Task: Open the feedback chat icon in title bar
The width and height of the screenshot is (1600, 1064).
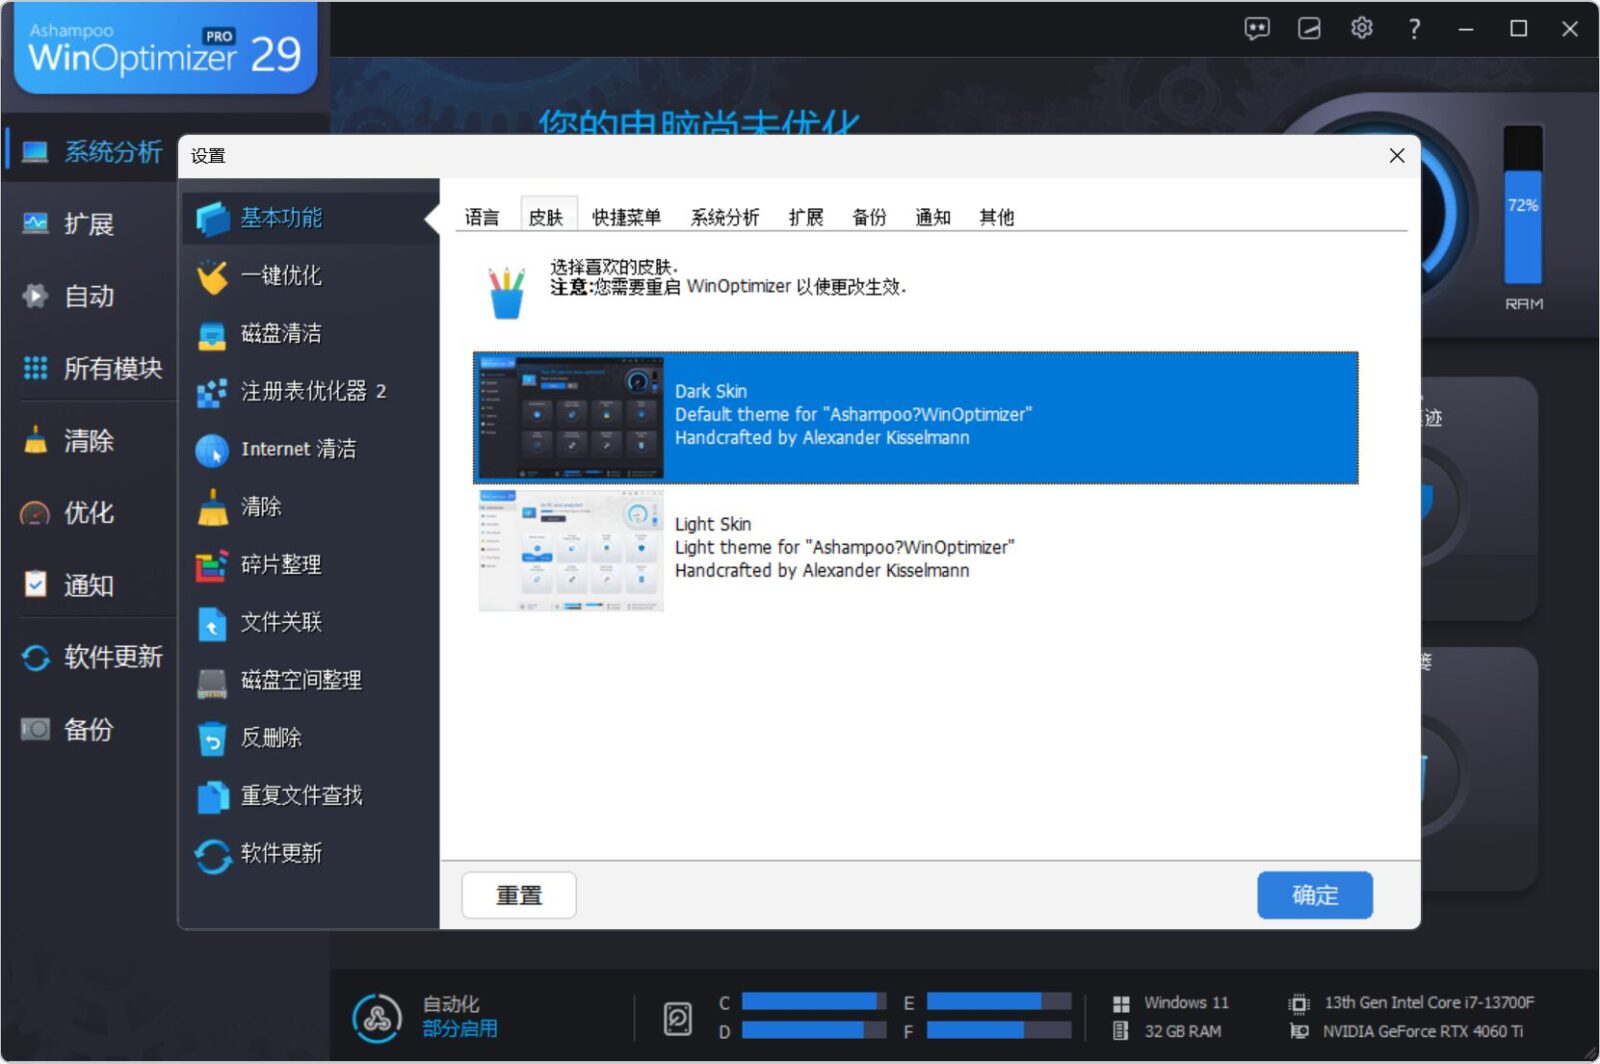Action: [x=1257, y=28]
